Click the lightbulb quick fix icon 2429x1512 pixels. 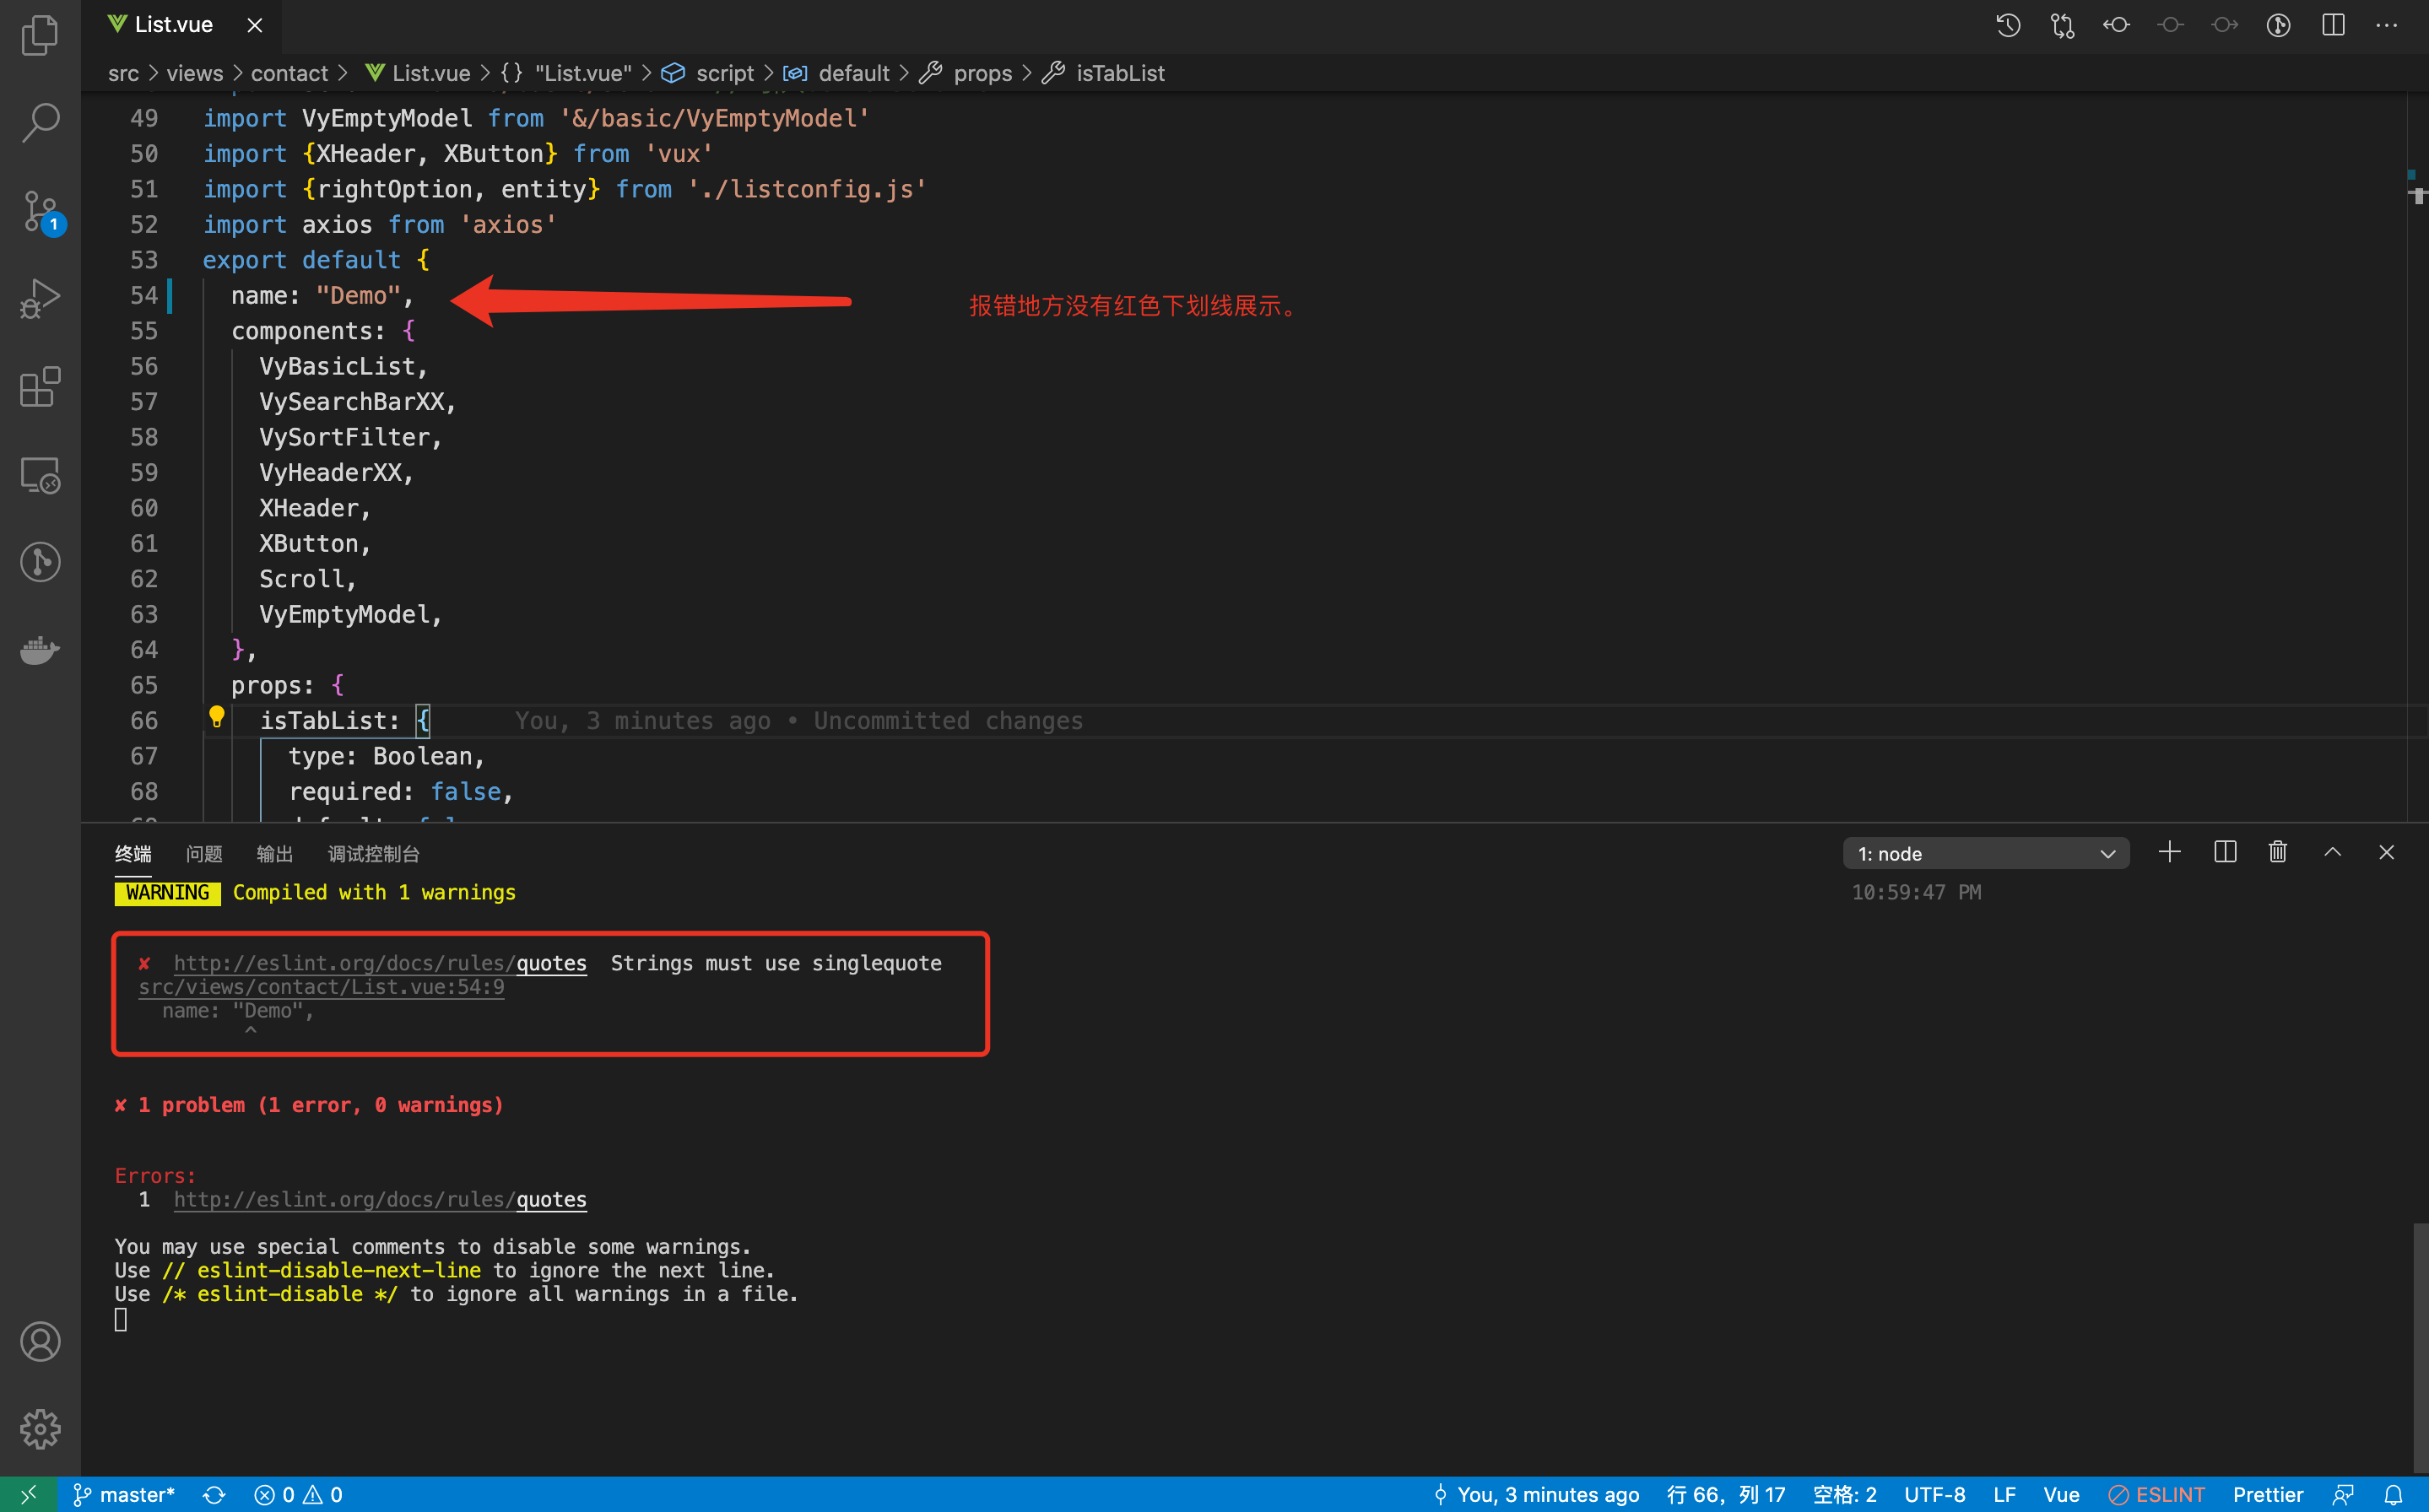click(216, 716)
